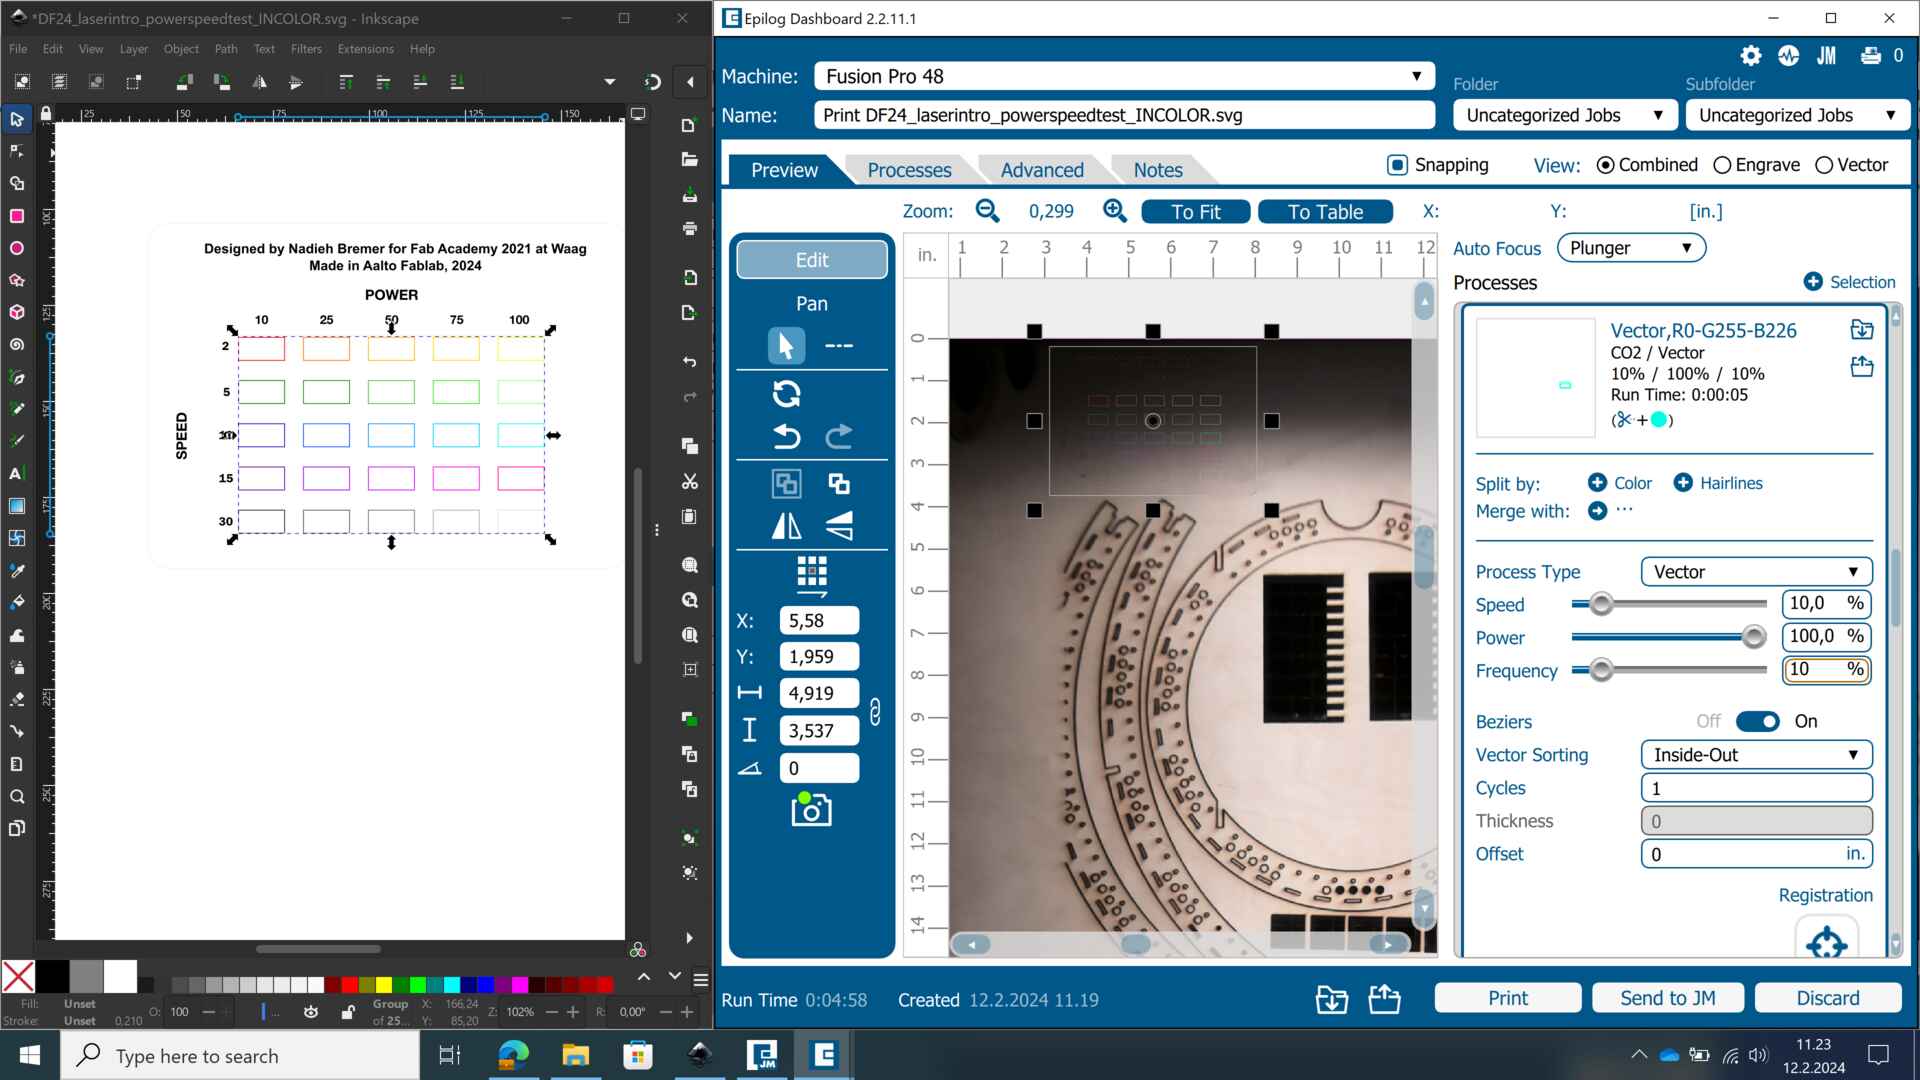Select the Undo icon in Epilog toolbar

[x=786, y=435]
